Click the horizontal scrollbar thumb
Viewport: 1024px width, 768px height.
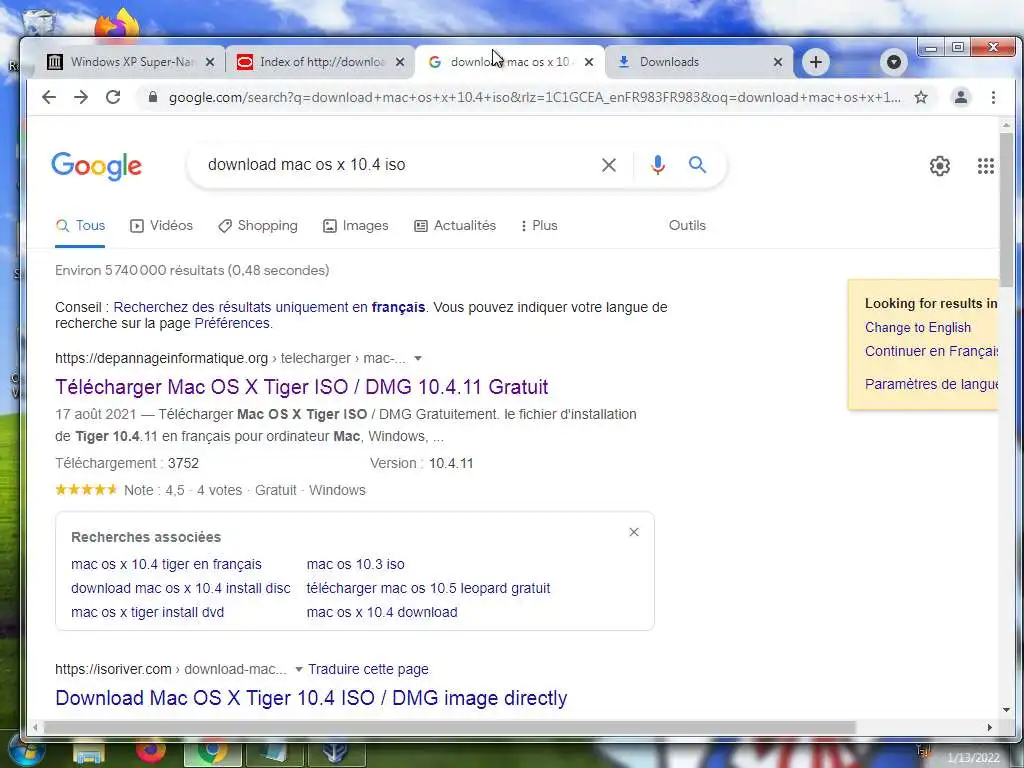tap(449, 727)
